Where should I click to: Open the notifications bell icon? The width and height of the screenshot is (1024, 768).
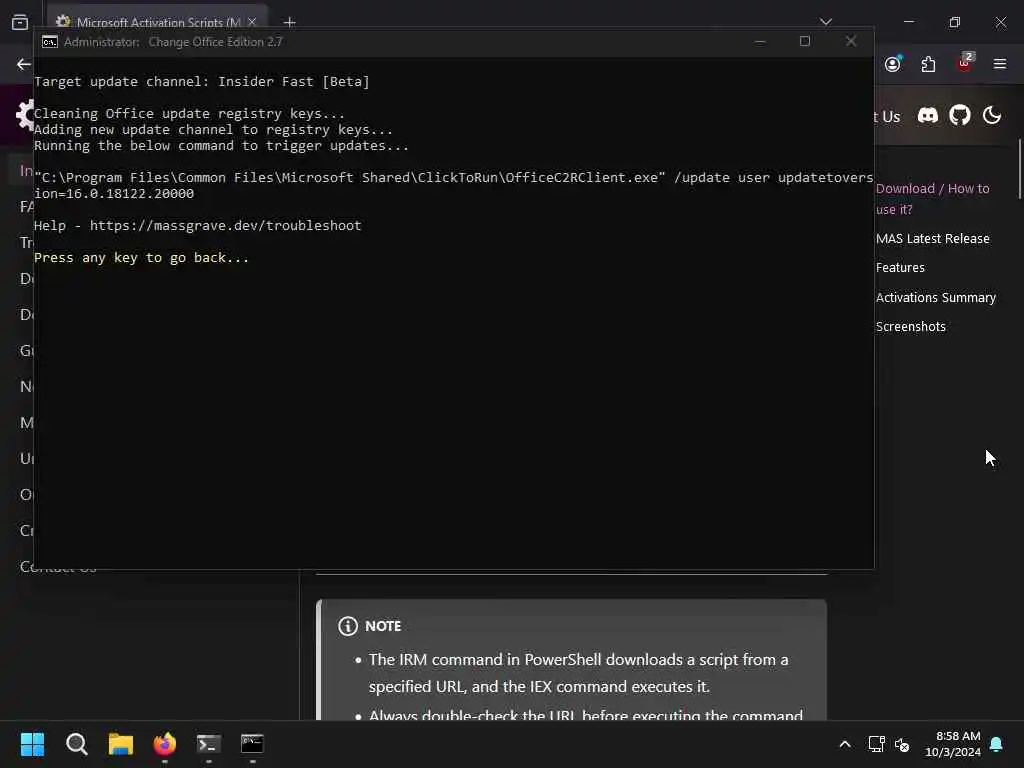997,744
